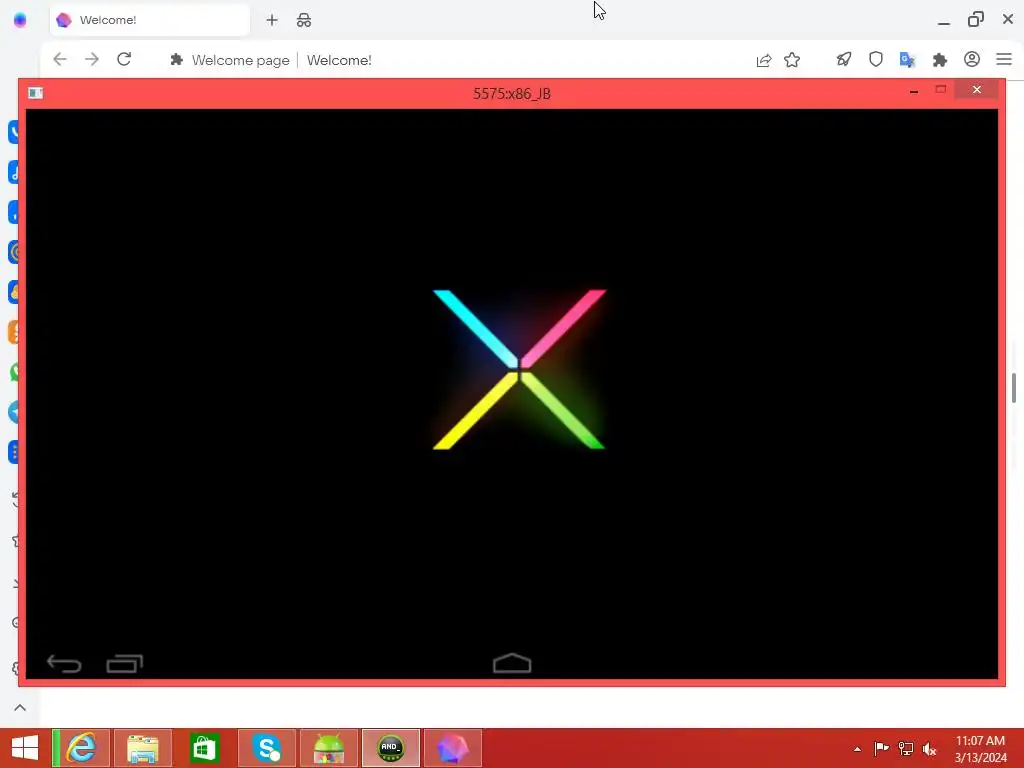Open a new browser tab
Image resolution: width=1024 pixels, height=768 pixels.
pyautogui.click(x=272, y=20)
